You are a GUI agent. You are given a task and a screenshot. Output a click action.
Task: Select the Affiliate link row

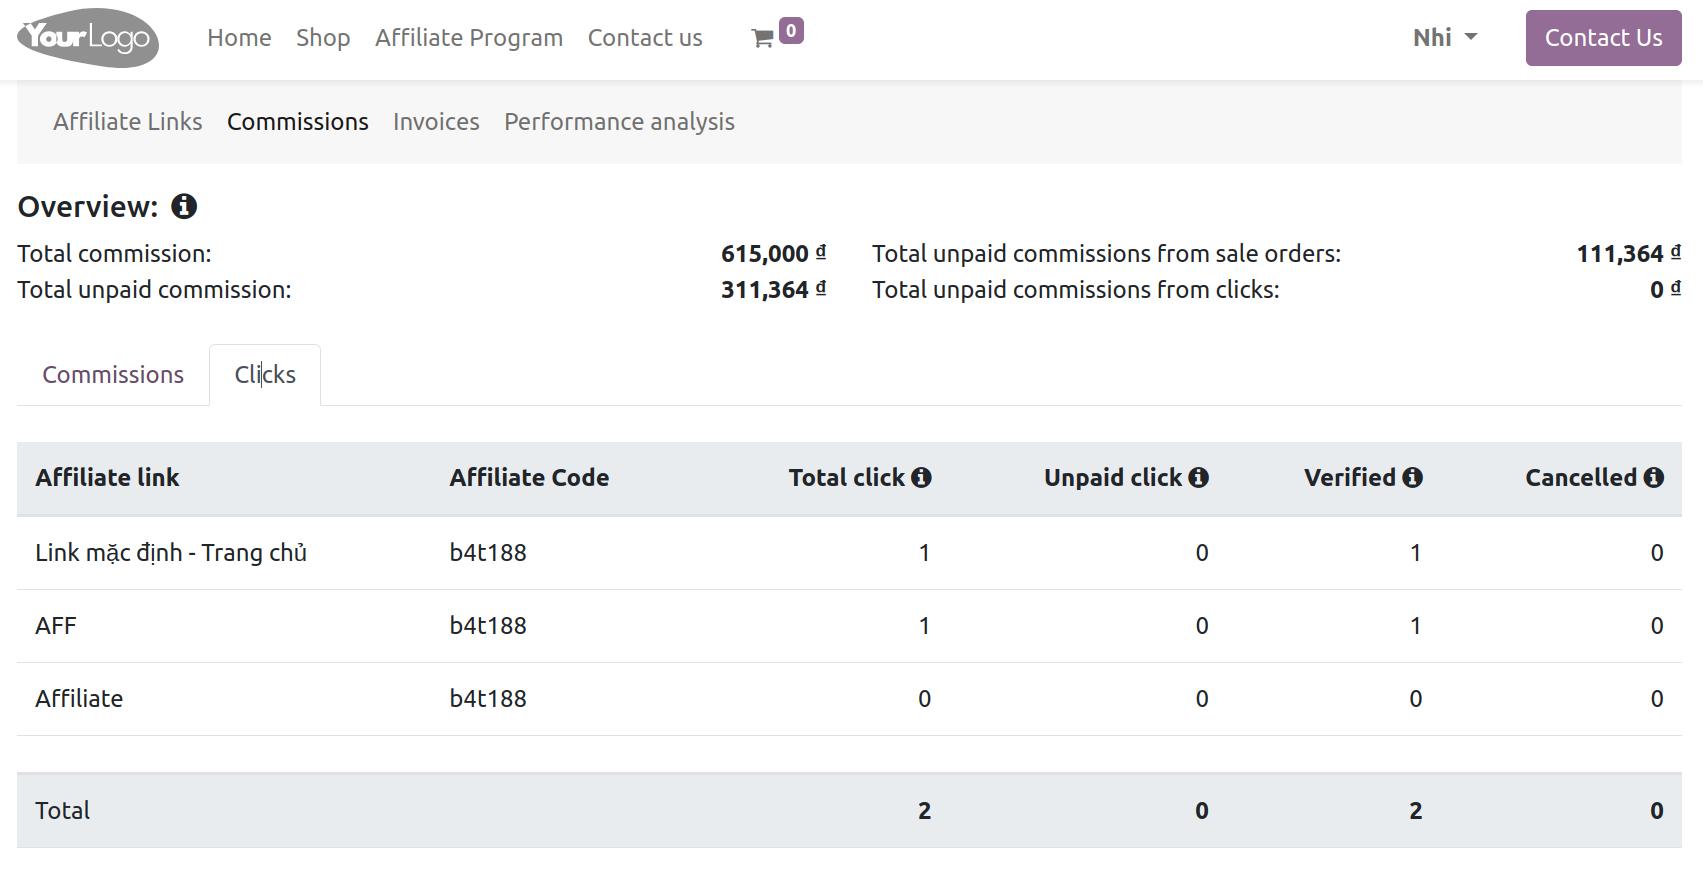pos(849,699)
